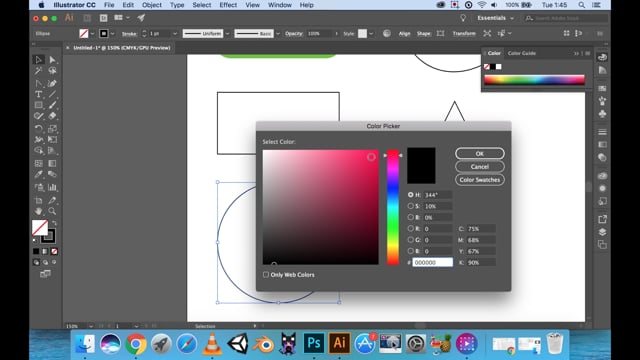Open the Layers panel icon in right dock

[x=602, y=232]
